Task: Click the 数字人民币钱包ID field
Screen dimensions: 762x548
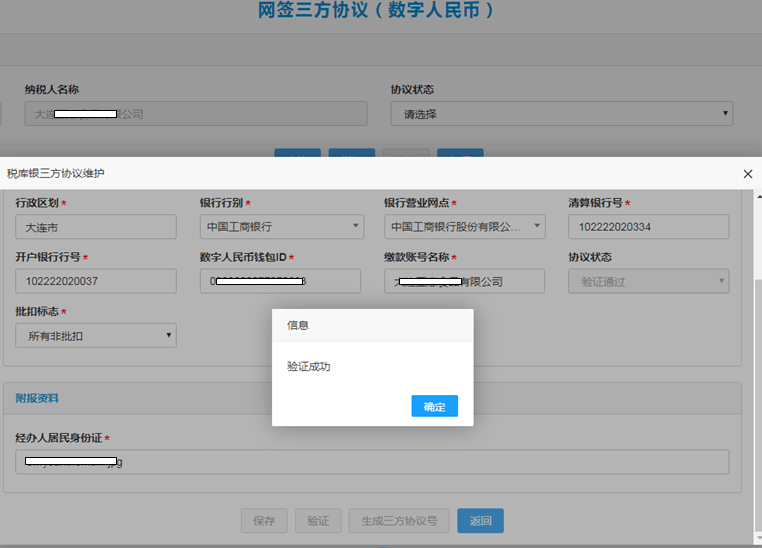Action: 280,281
